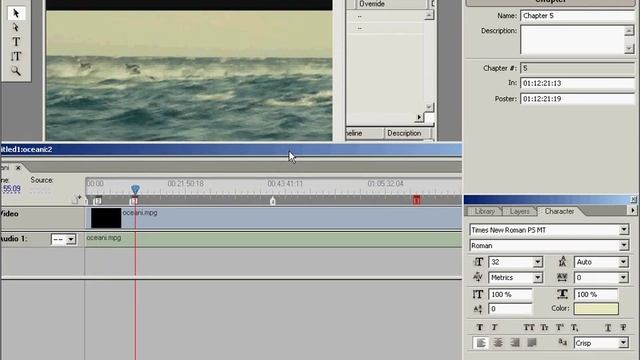Close the Character palette window
Viewport: 640px width, 360px height.
[x=633, y=199]
